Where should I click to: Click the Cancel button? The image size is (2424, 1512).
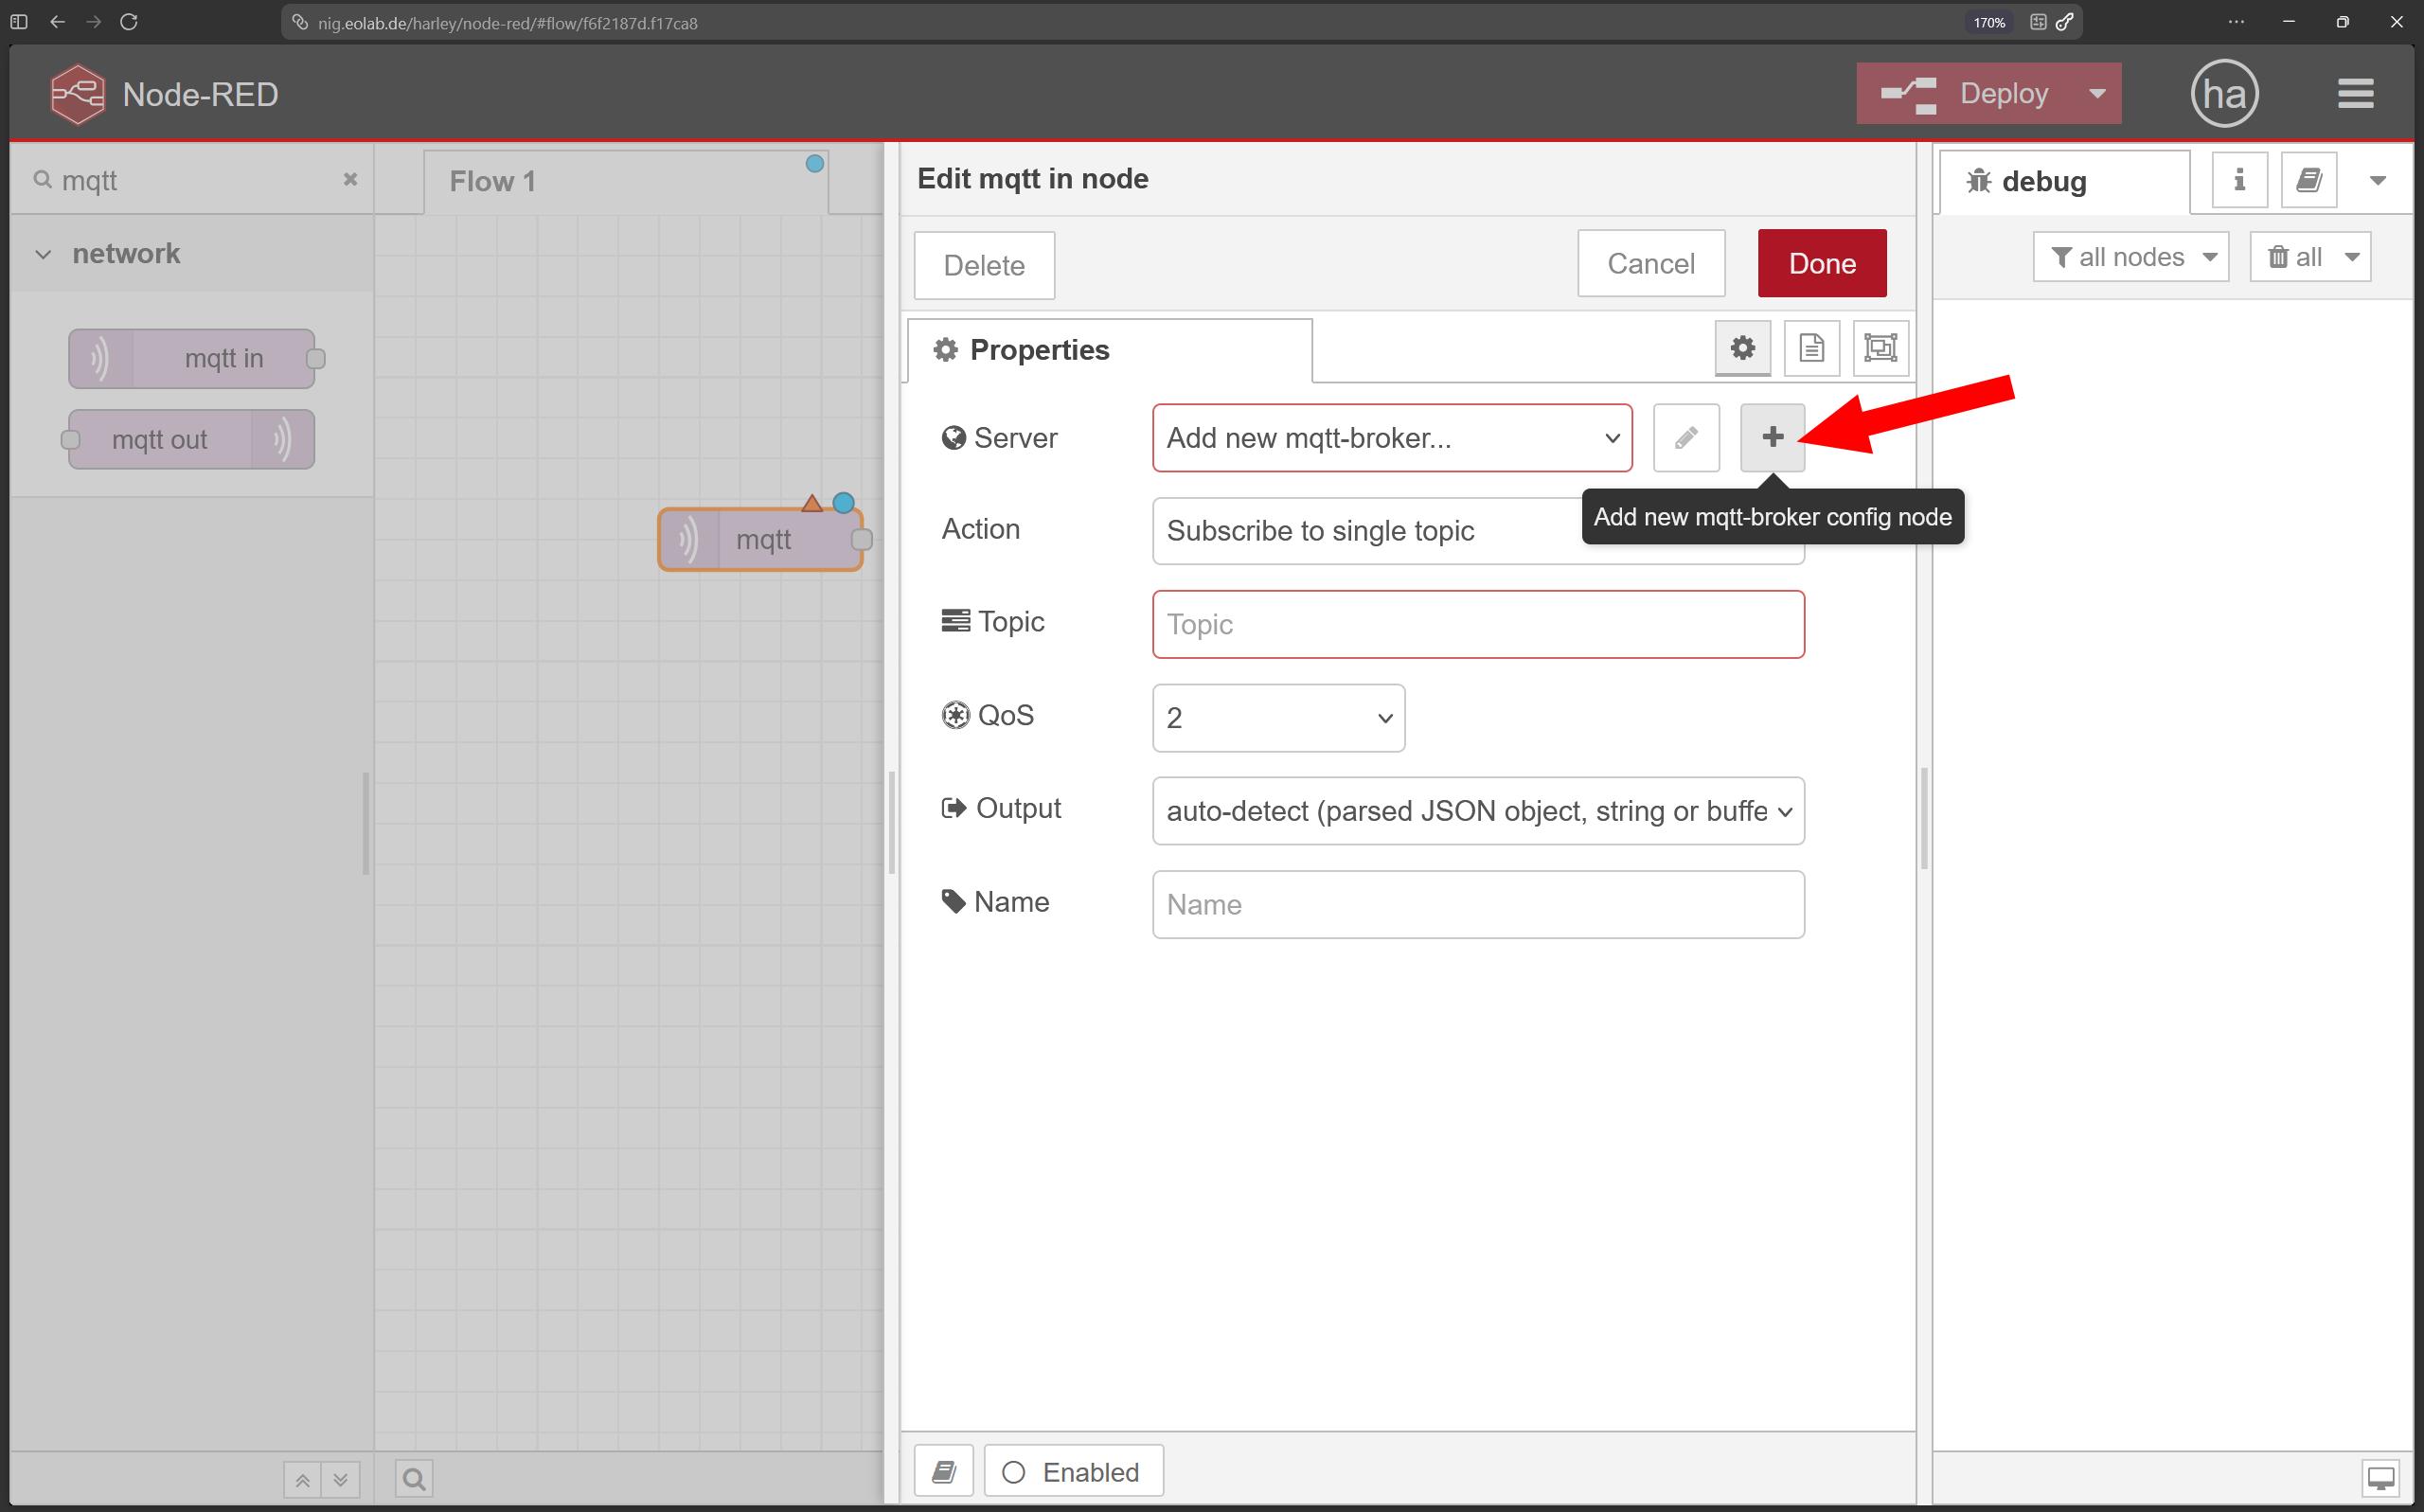pos(1651,263)
